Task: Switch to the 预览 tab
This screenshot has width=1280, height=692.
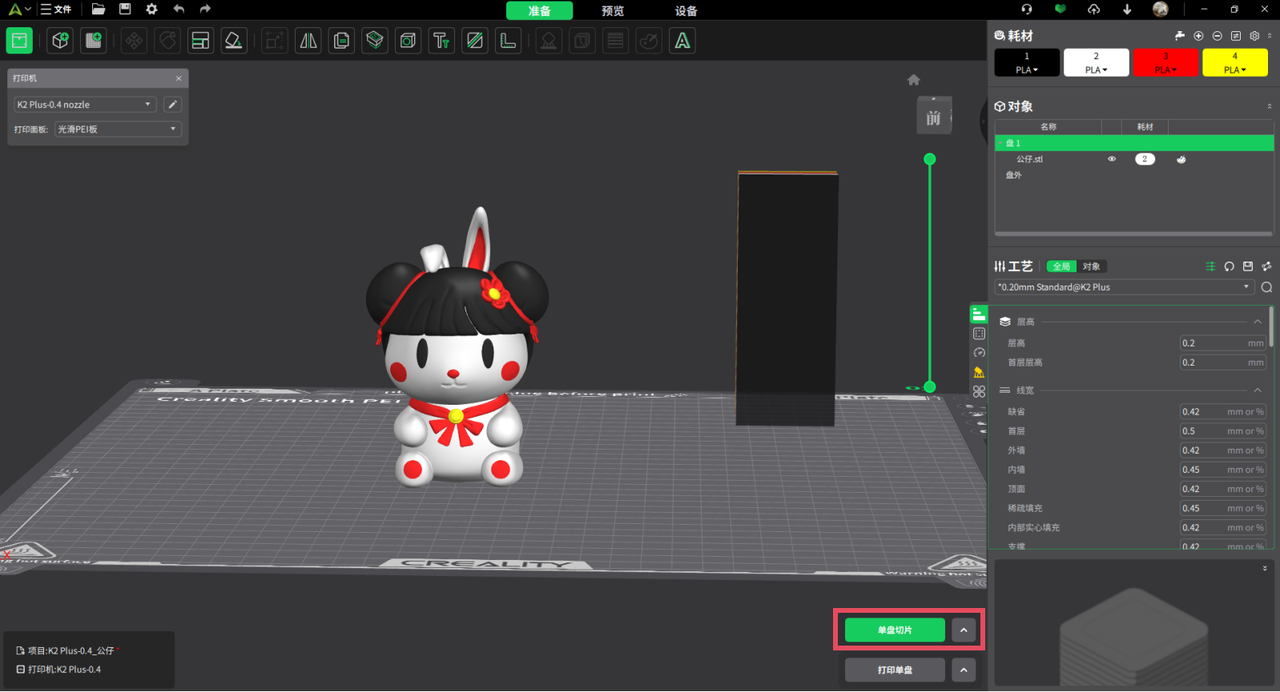Action: (x=613, y=11)
